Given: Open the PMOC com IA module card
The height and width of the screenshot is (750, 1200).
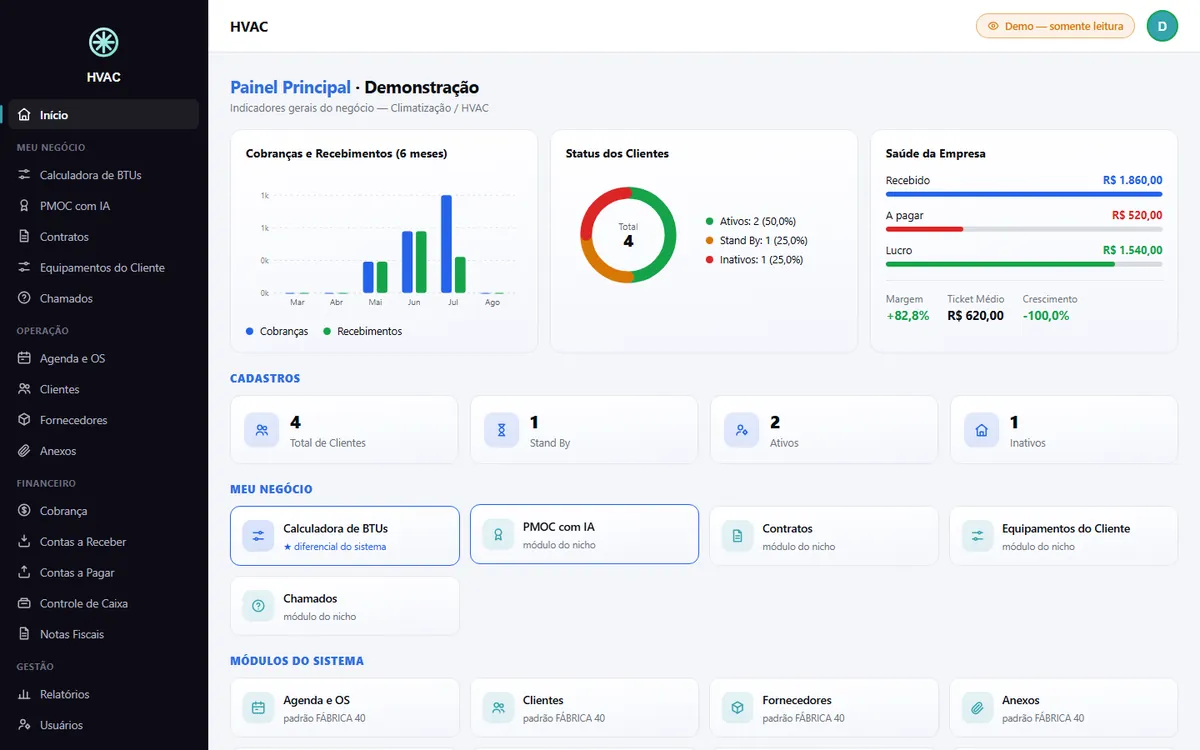Looking at the screenshot, I should point(584,535).
